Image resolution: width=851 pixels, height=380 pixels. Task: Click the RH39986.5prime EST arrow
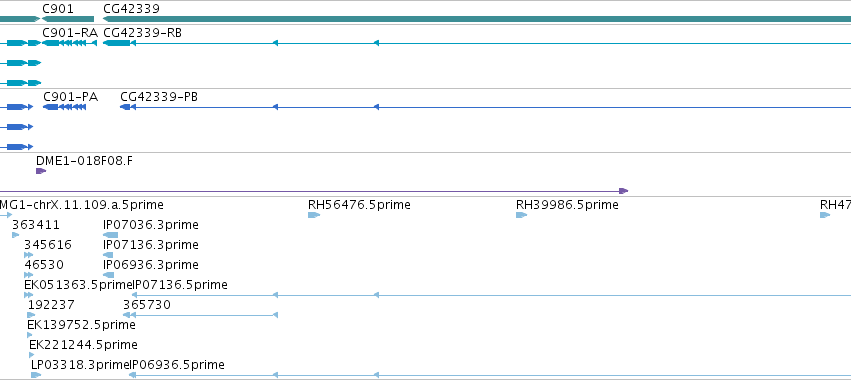tap(521, 215)
